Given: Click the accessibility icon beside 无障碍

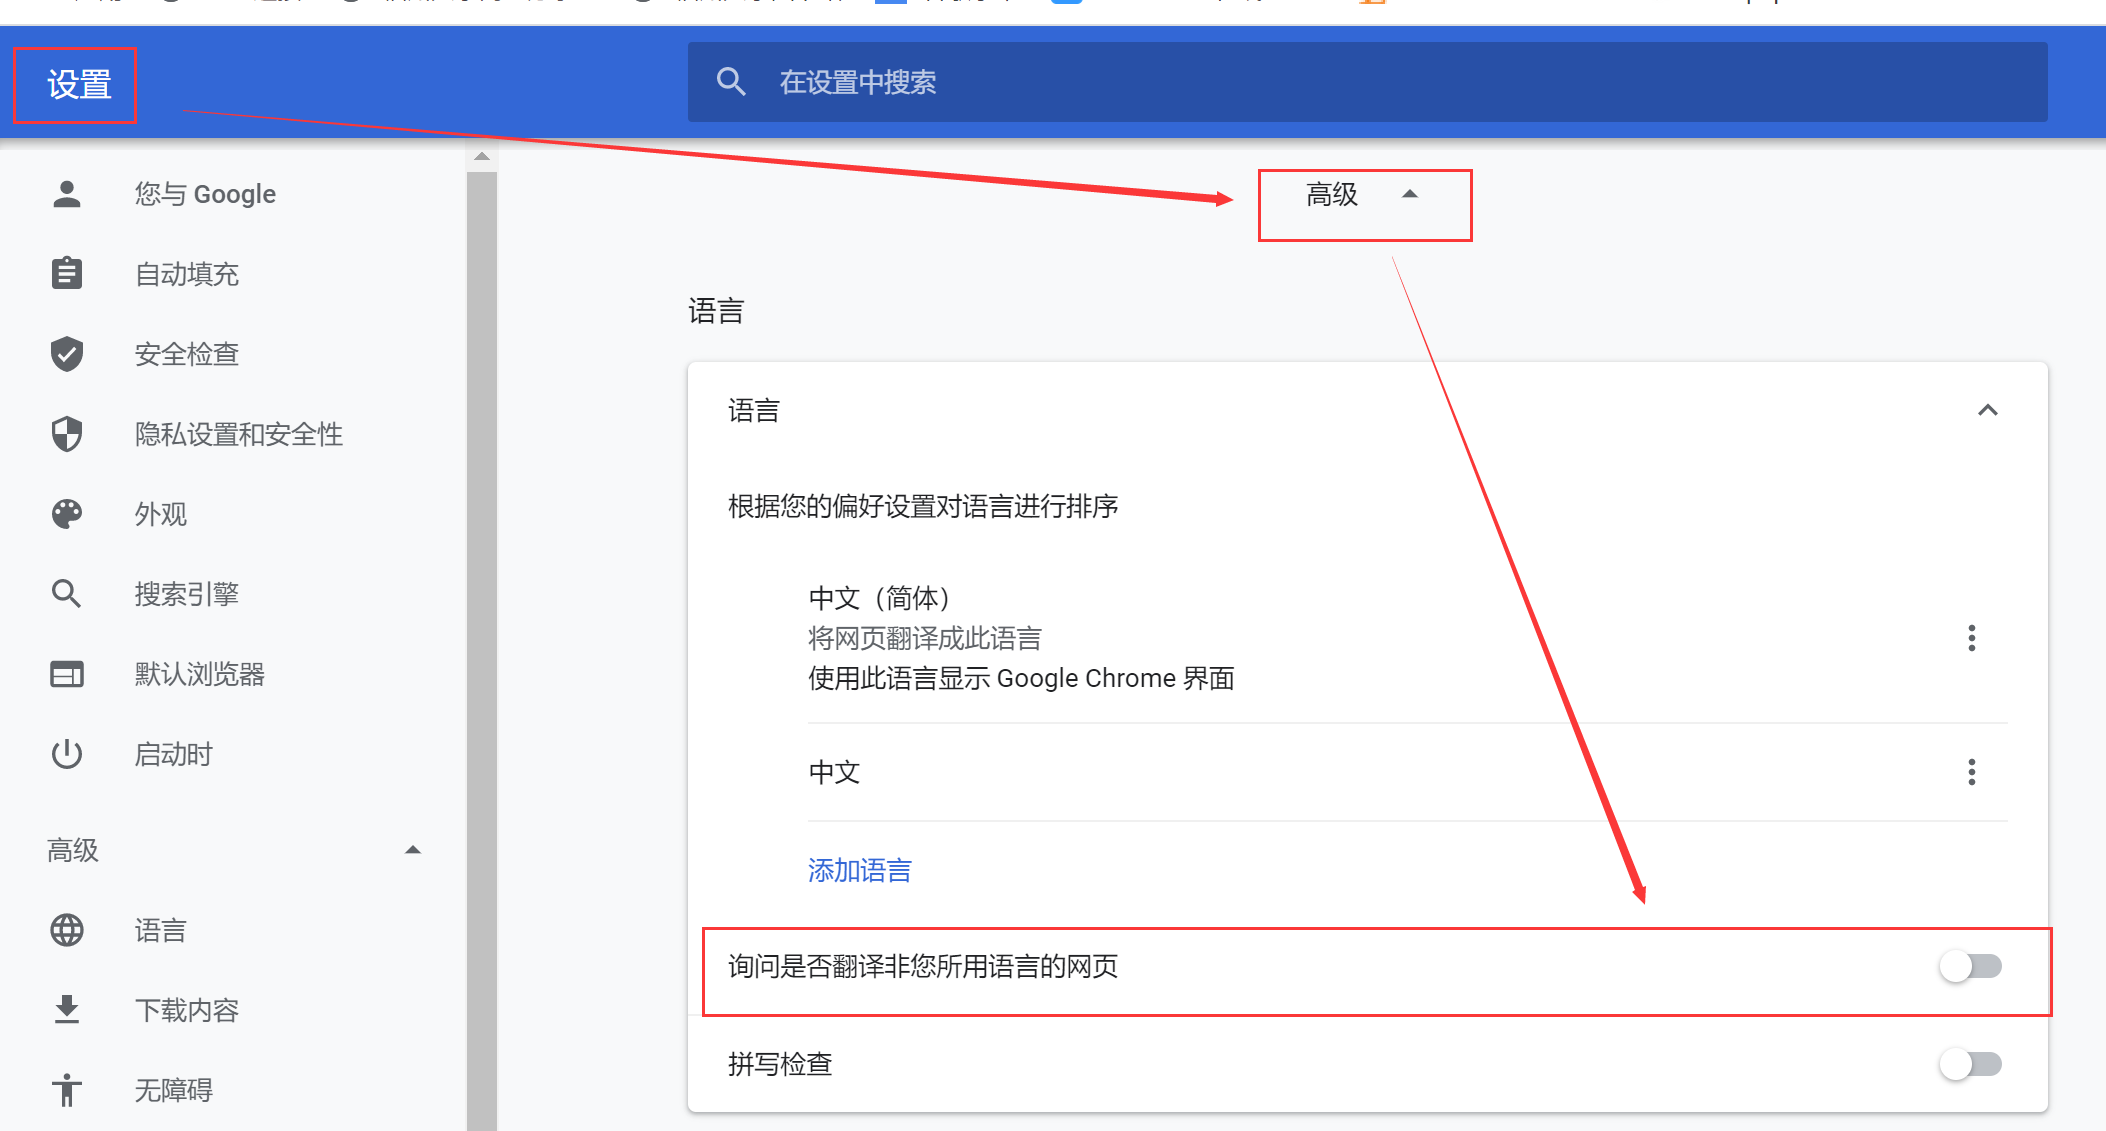Looking at the screenshot, I should tap(67, 1090).
